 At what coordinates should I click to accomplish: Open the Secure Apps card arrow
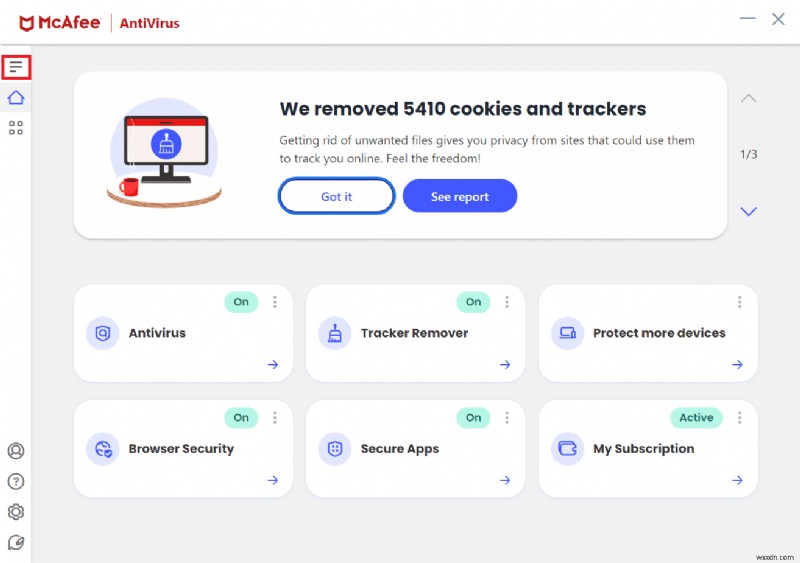point(505,480)
